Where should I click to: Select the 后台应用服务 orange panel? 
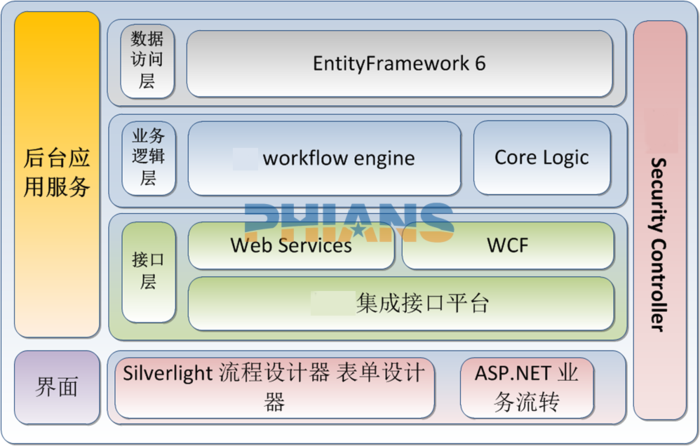[57, 174]
